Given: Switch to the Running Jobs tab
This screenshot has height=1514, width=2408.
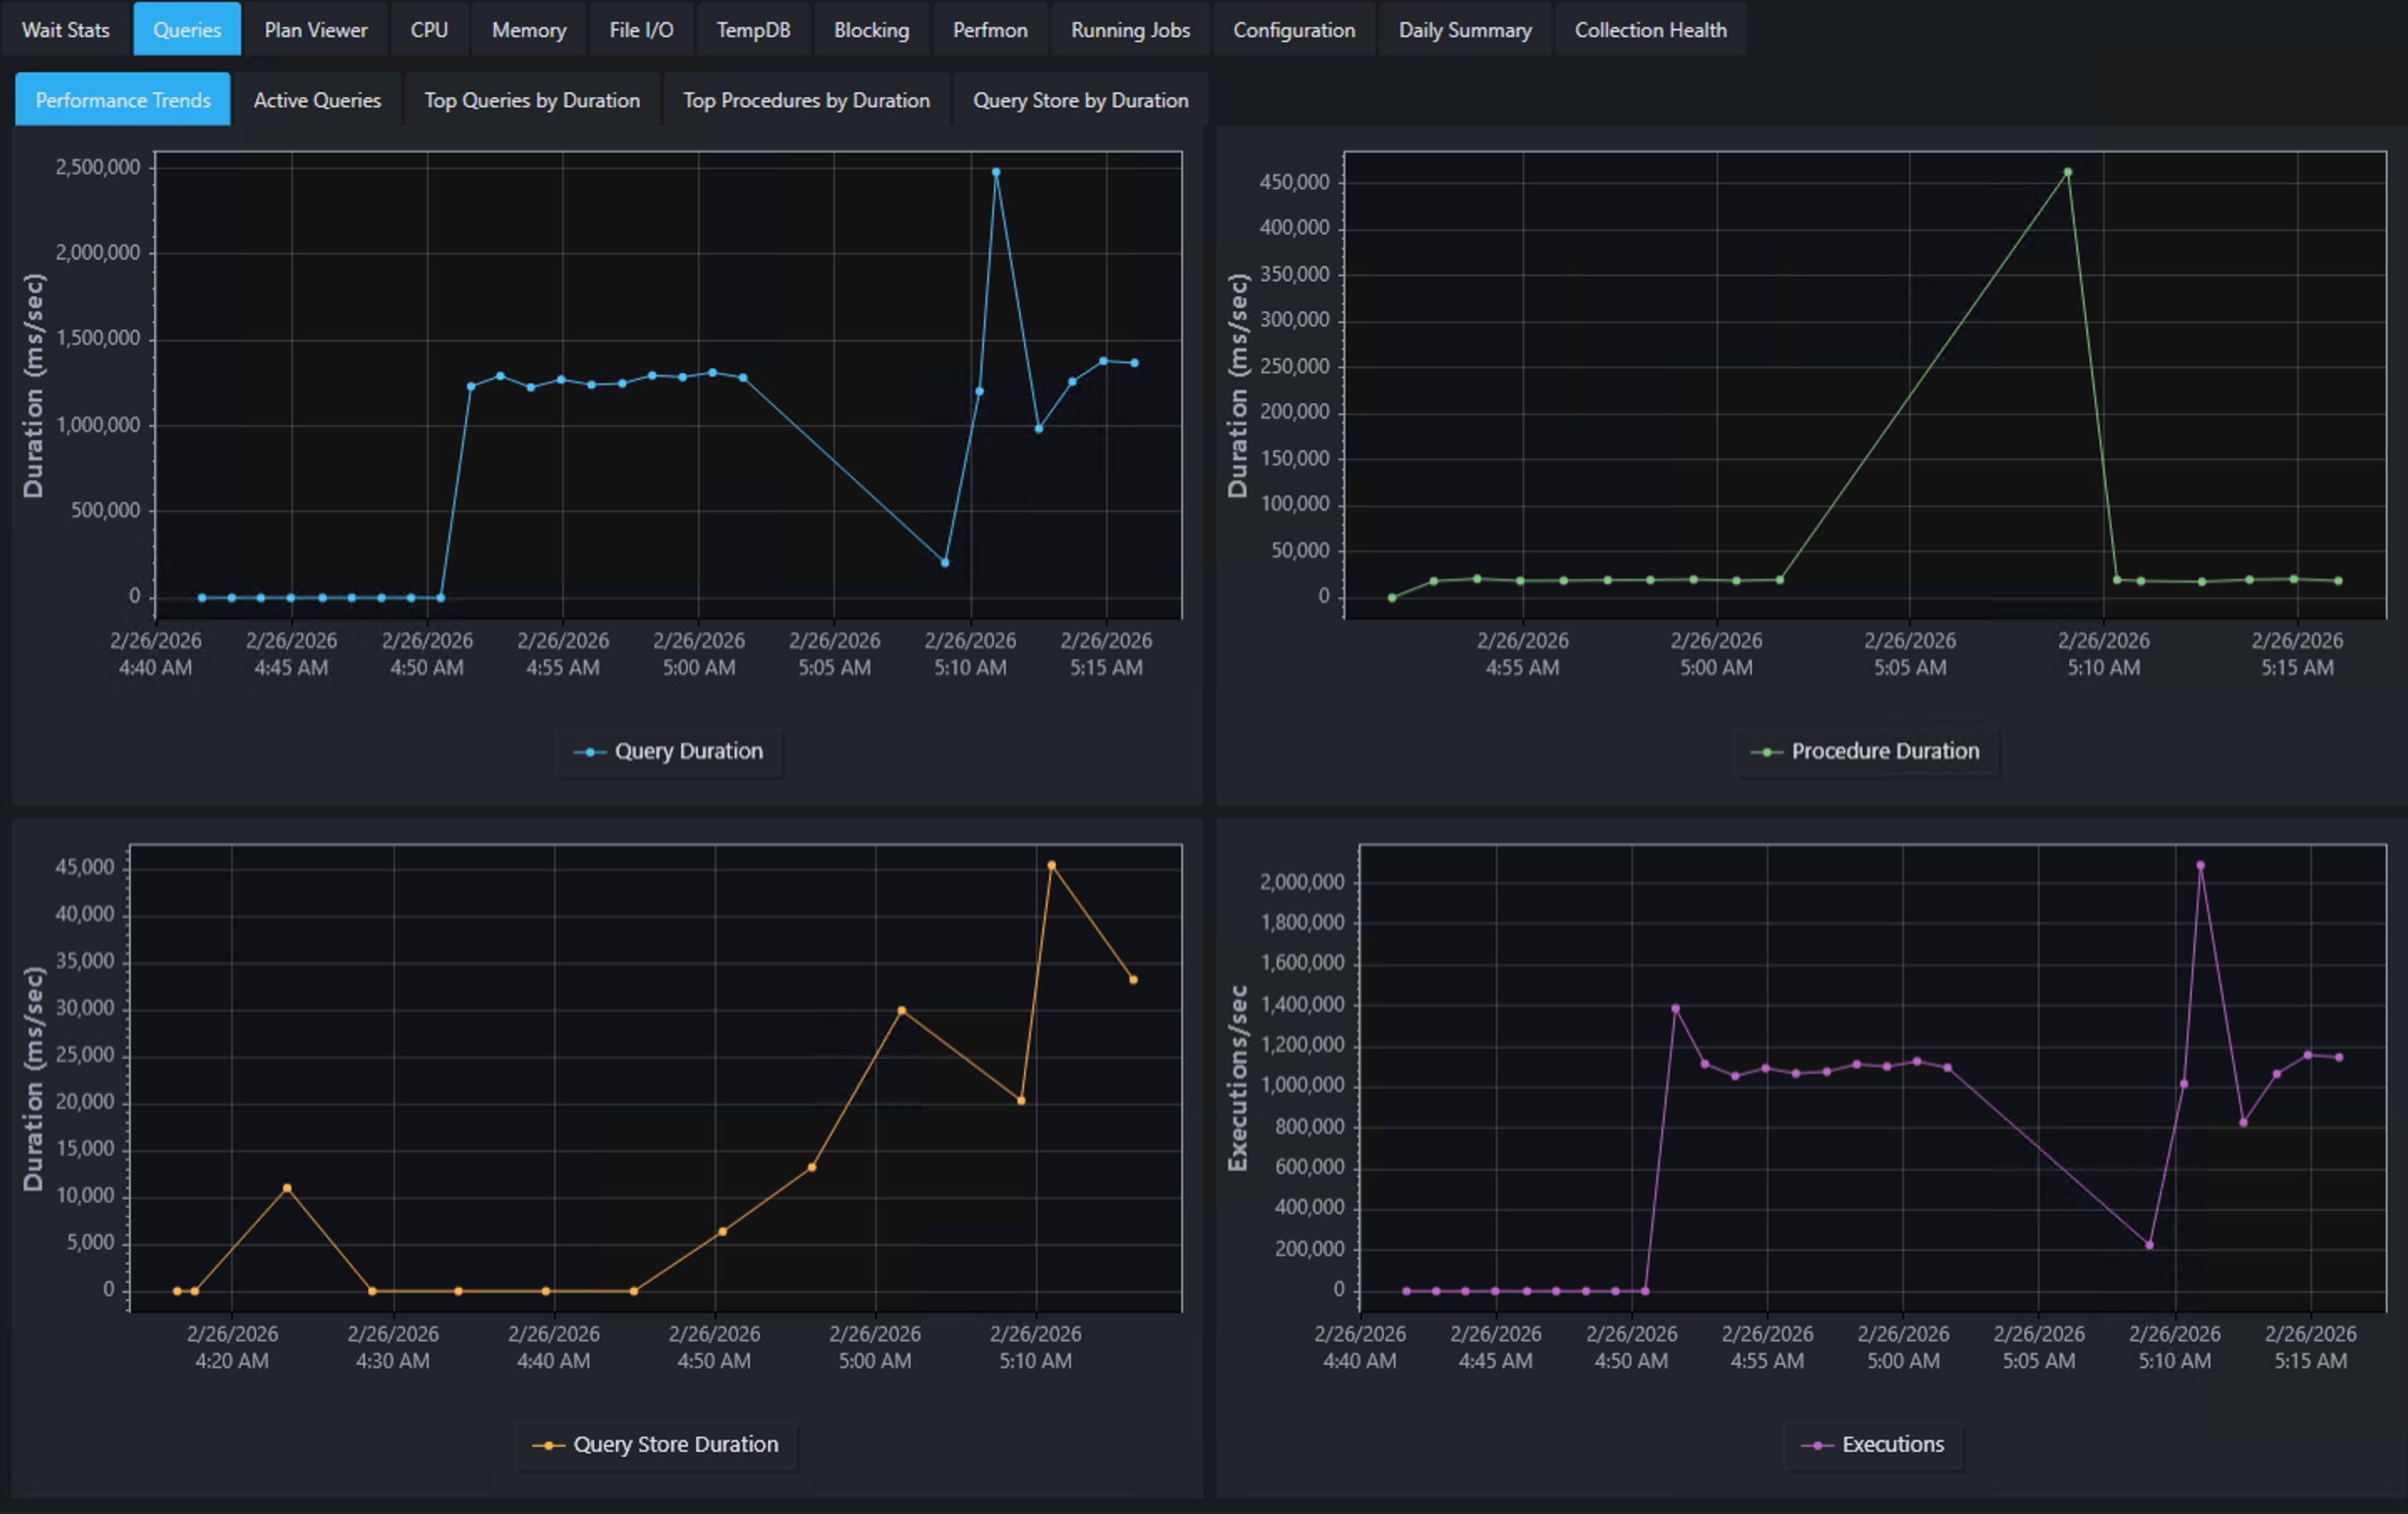Looking at the screenshot, I should point(1129,29).
